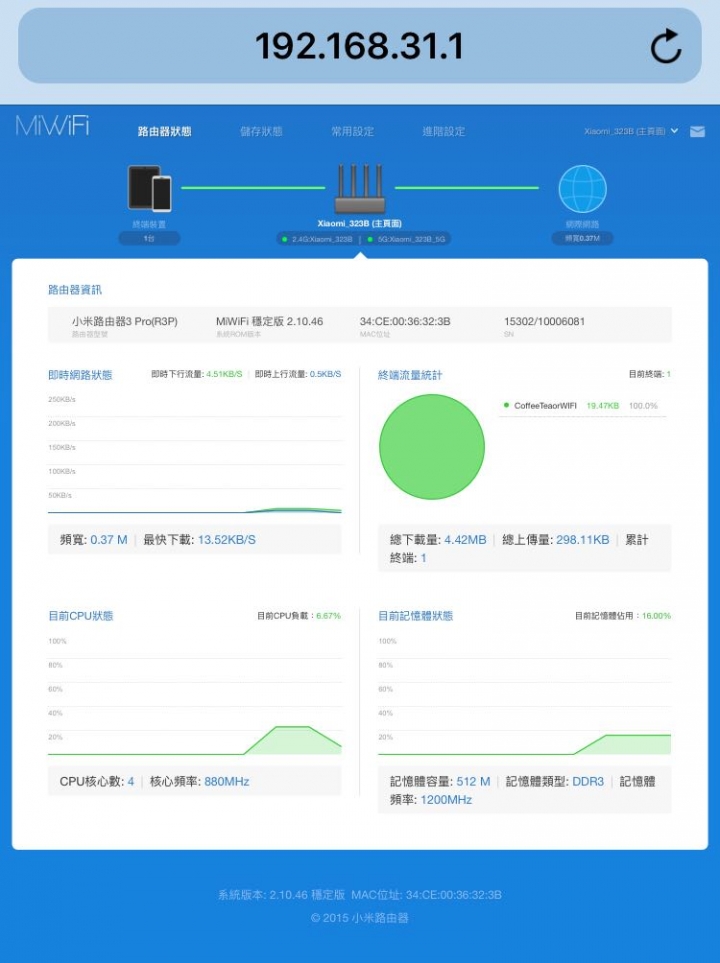Click the 最快下載 13.52KB/S value
720x963 pixels.
(227, 540)
